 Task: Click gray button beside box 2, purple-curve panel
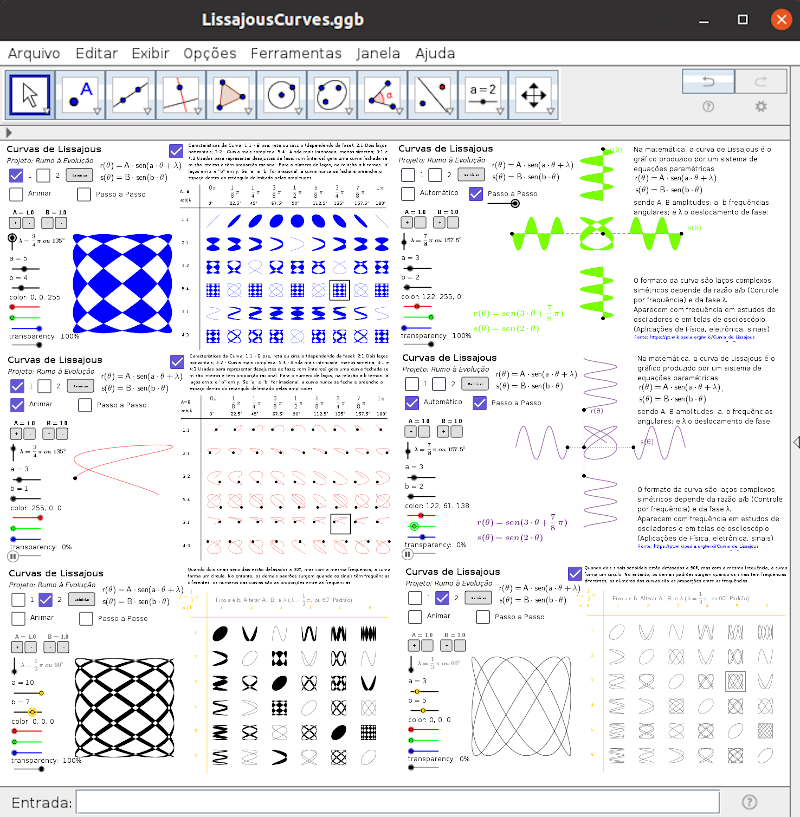(475, 384)
